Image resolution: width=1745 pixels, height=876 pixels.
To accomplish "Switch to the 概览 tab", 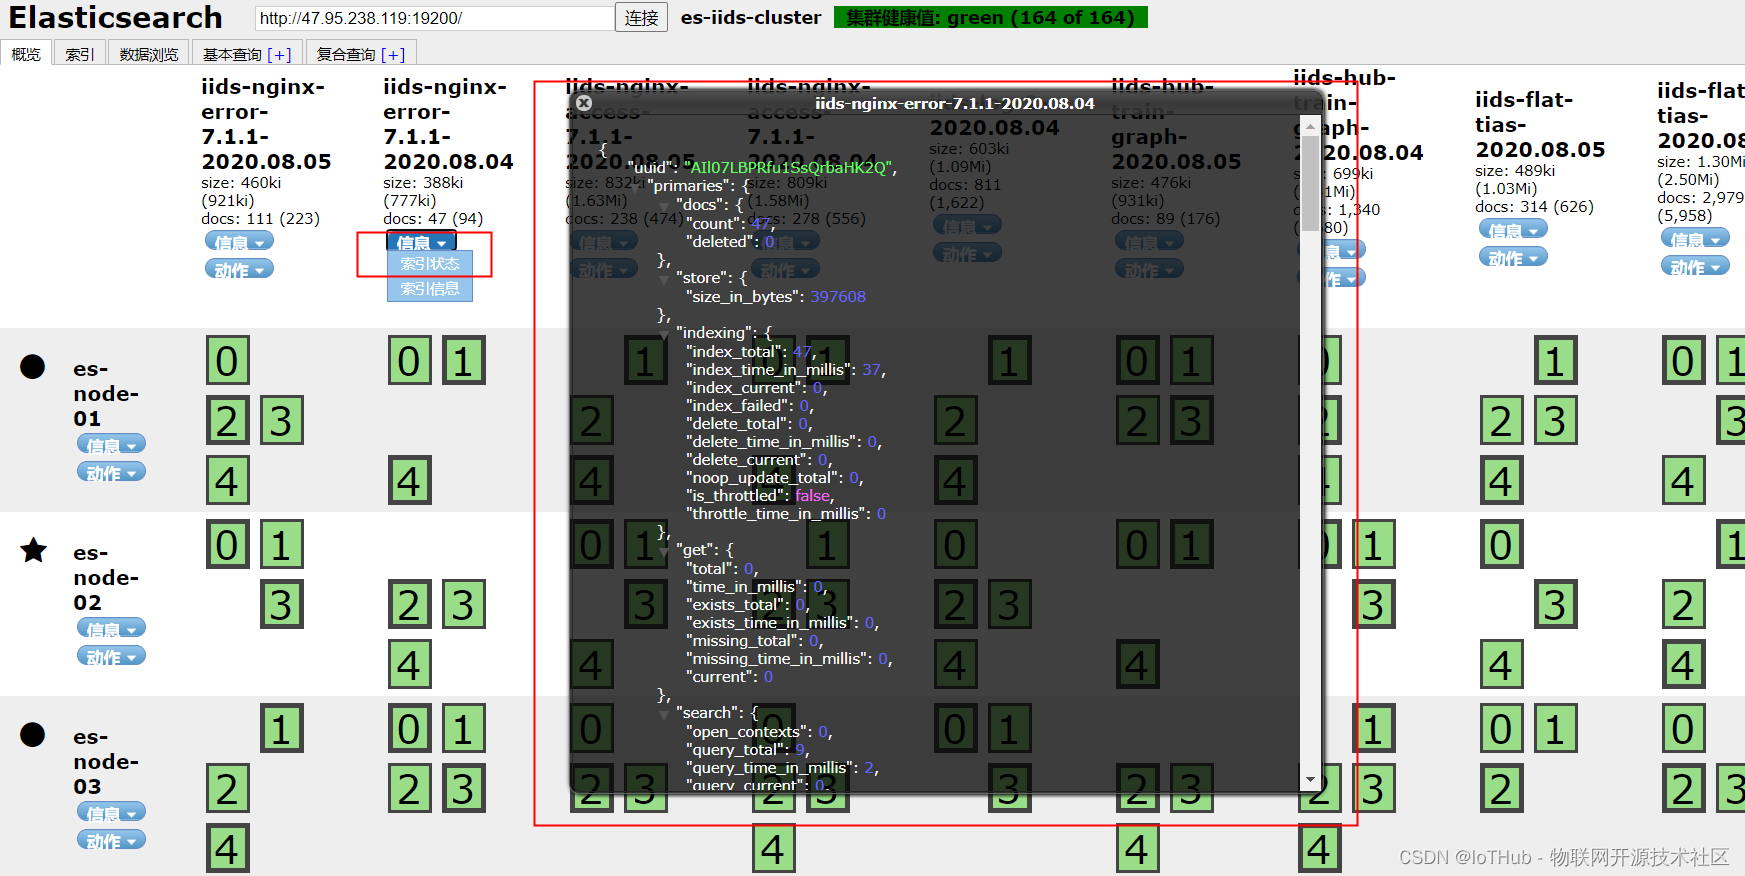I will point(26,54).
